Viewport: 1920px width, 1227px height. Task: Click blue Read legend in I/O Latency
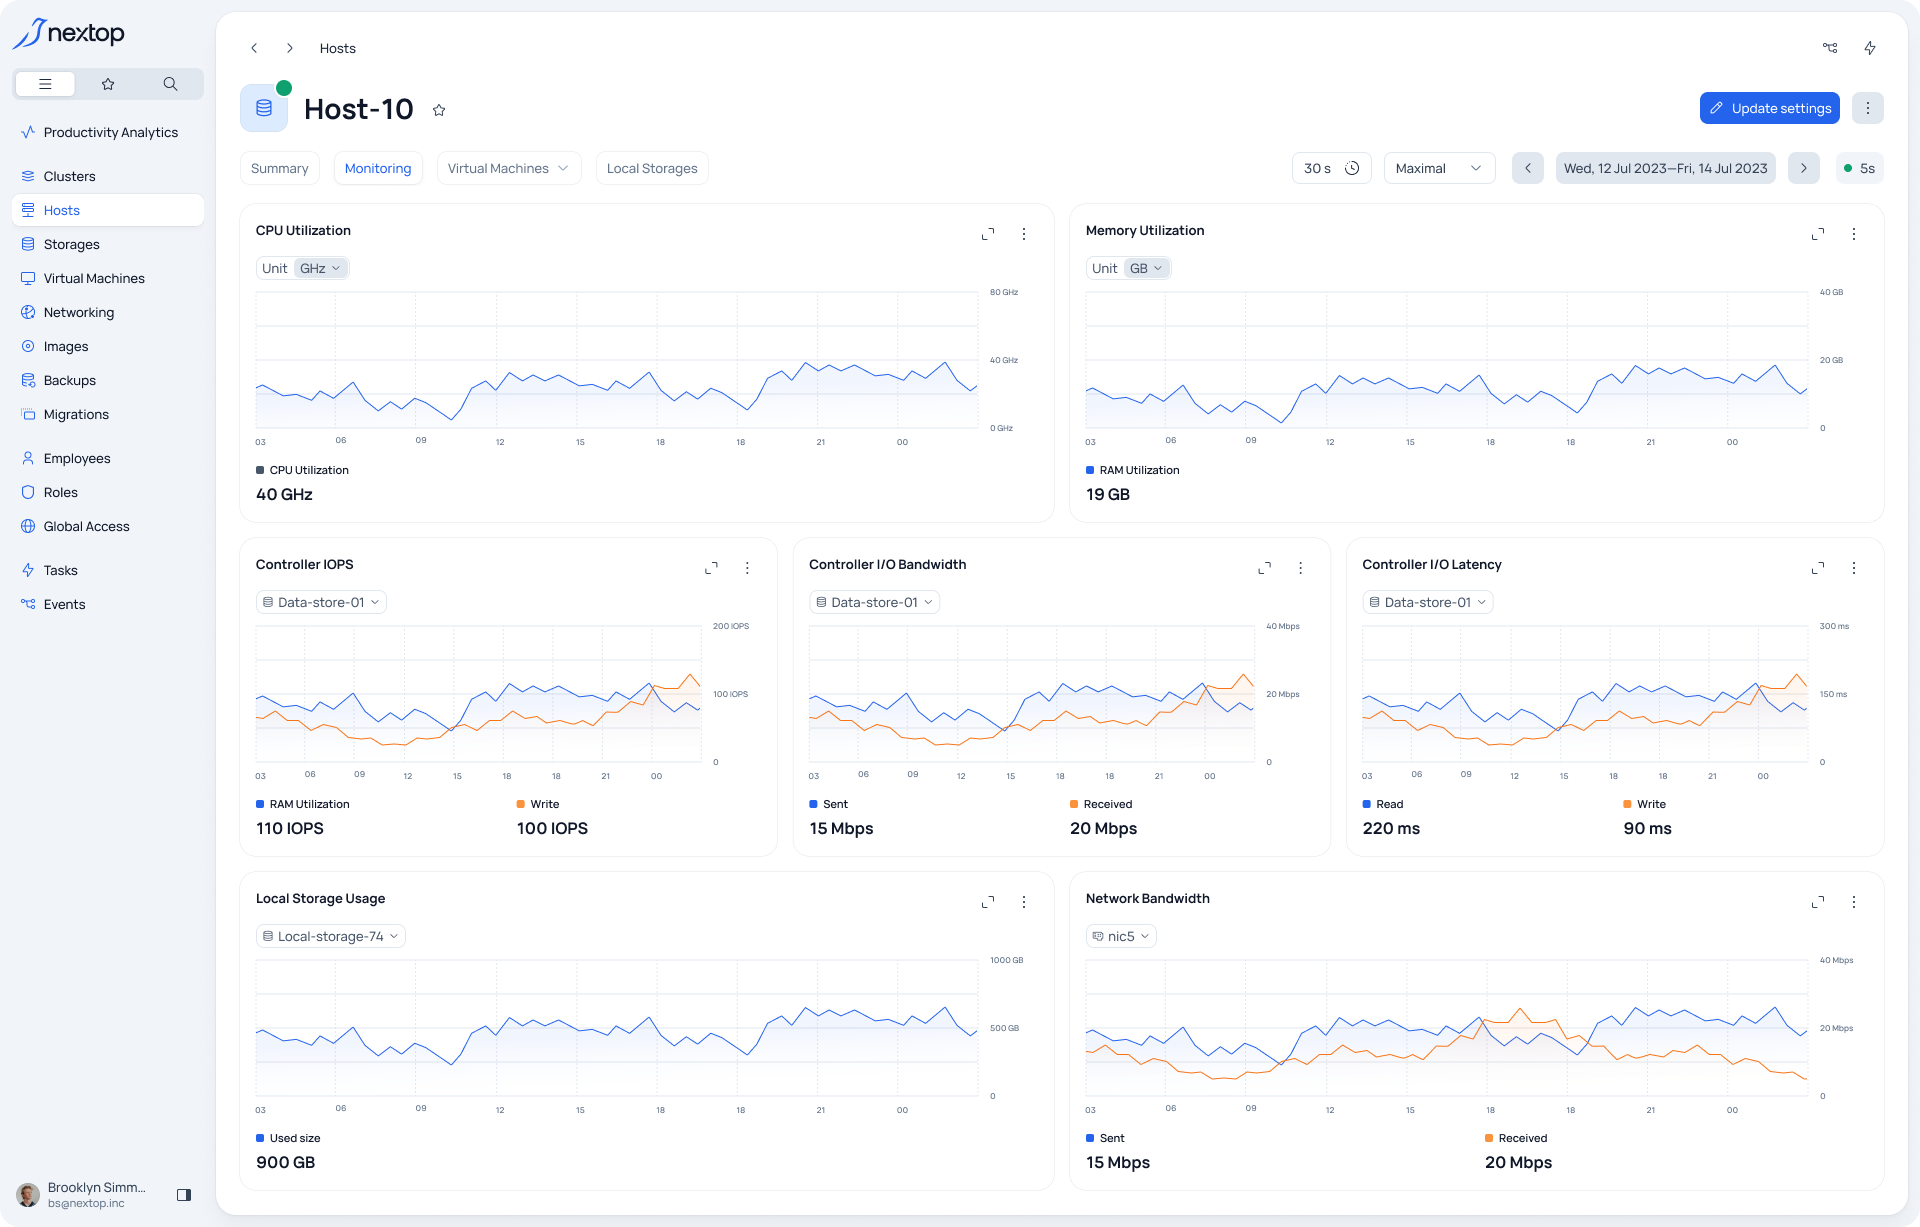point(1383,804)
